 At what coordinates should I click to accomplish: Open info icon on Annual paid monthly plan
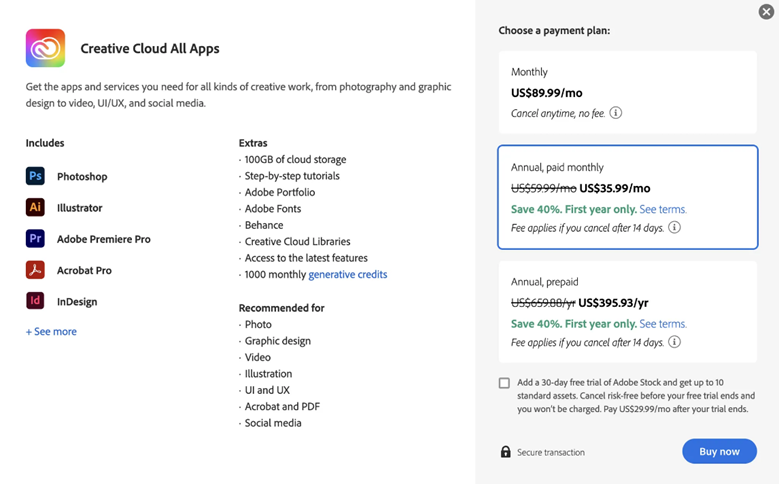pos(675,228)
